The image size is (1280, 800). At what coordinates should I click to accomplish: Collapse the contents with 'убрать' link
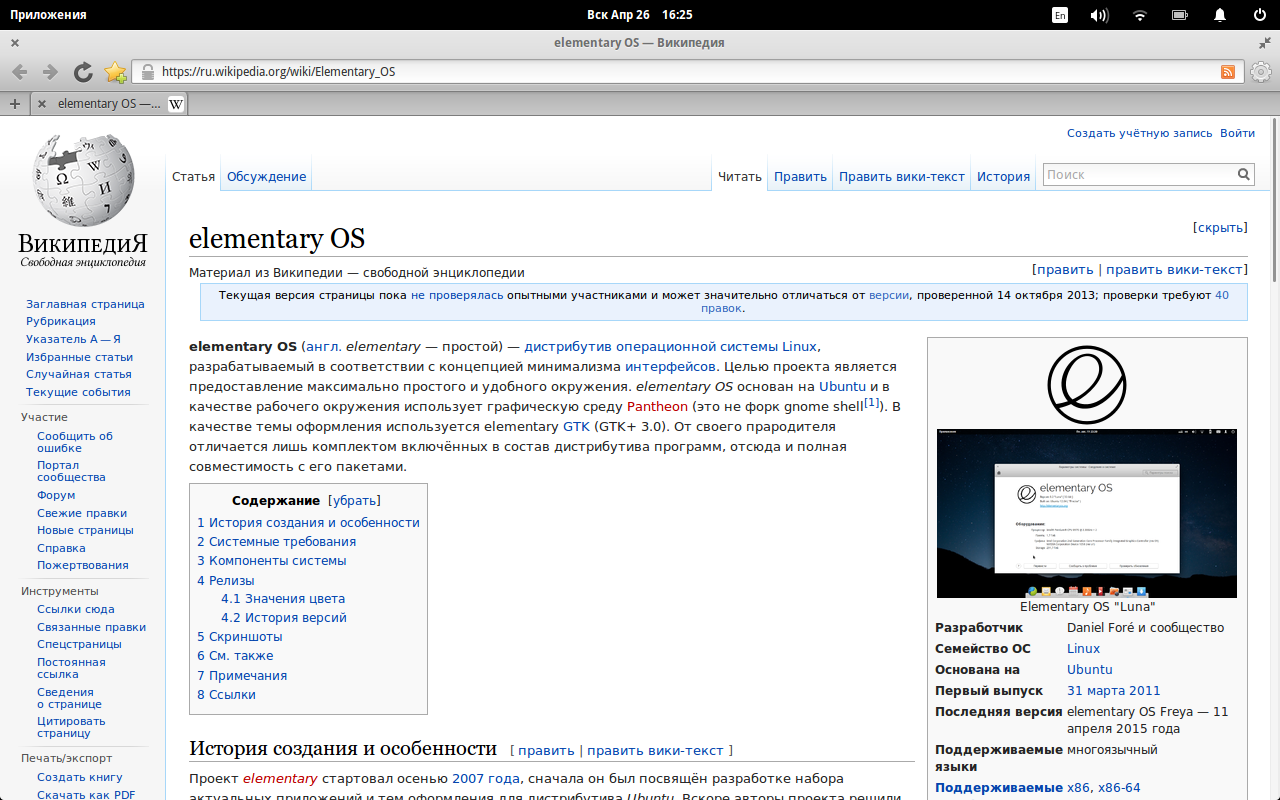354,501
